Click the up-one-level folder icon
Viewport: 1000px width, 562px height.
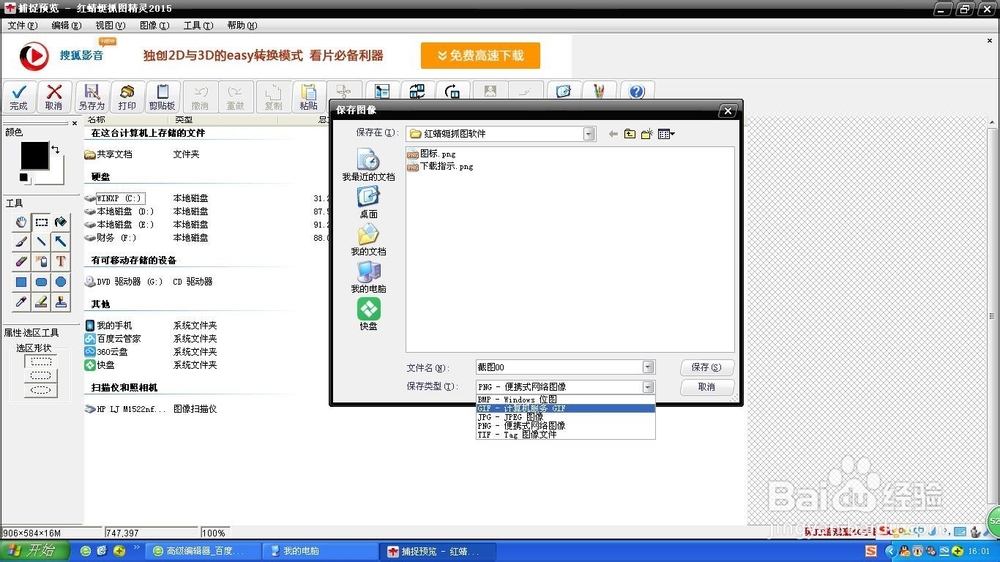click(629, 134)
